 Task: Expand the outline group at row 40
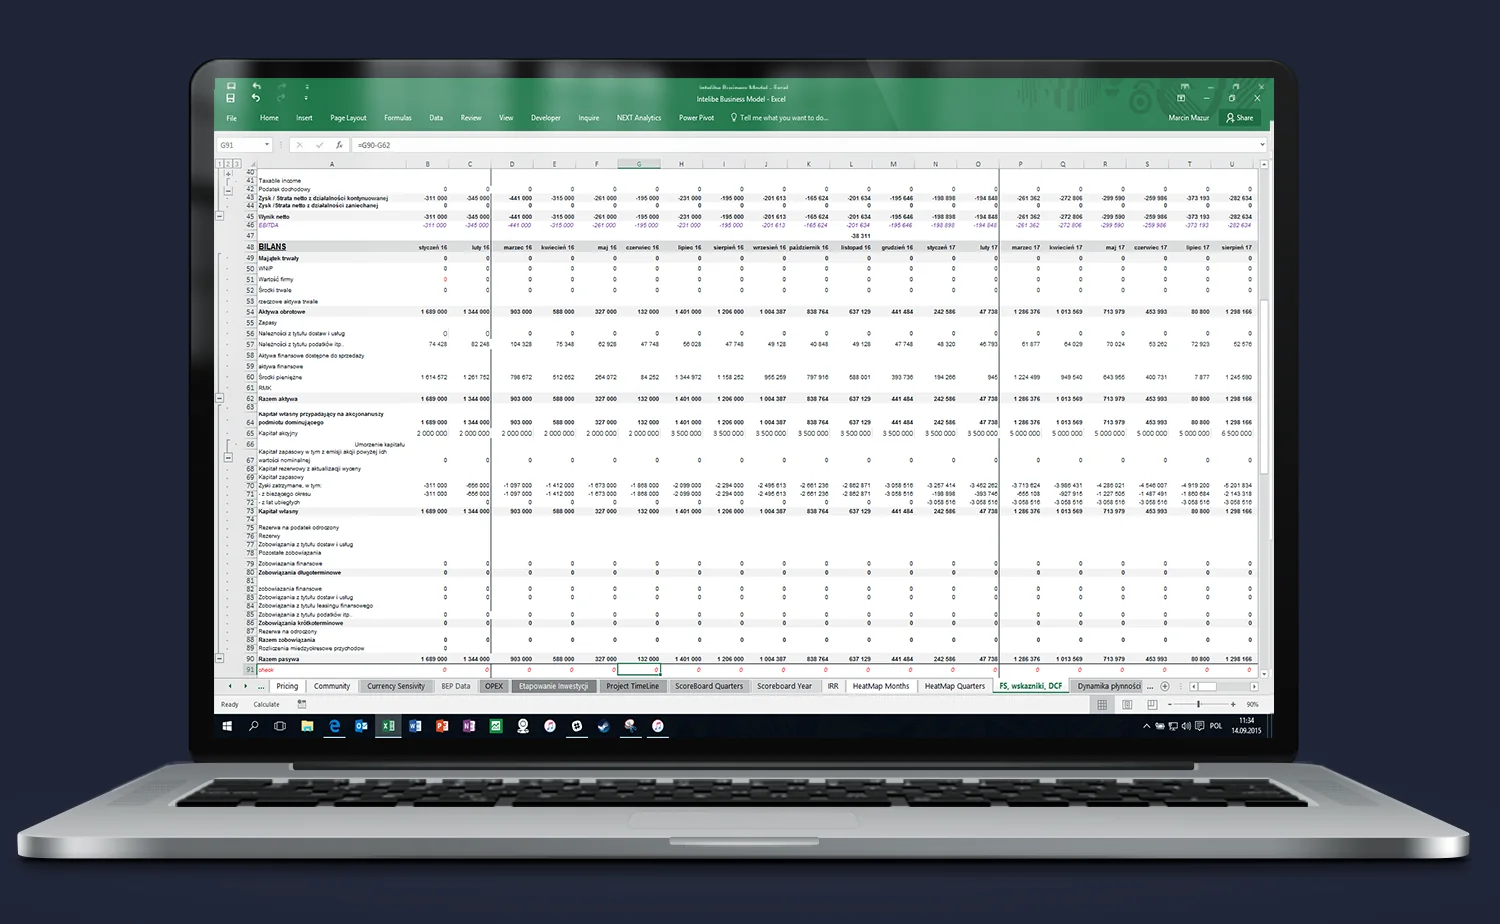point(228,173)
